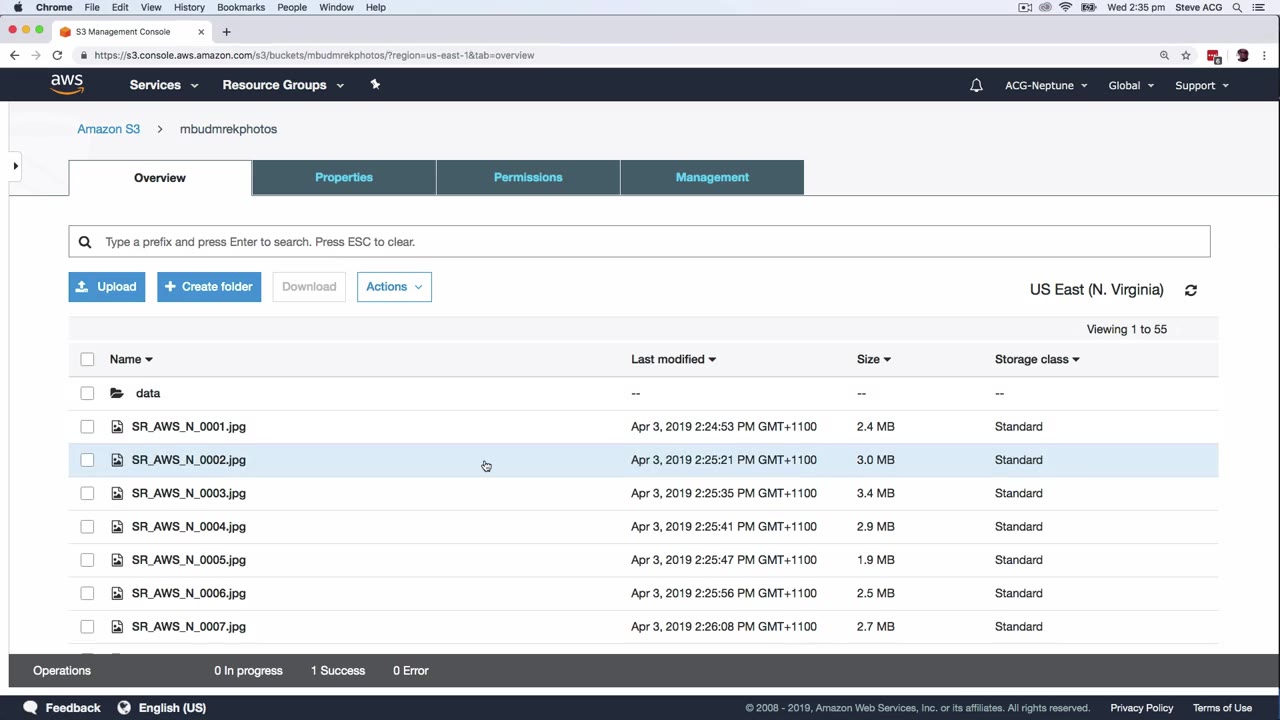
Task: Click the search magnifier icon in prefix box
Action: [x=85, y=242]
